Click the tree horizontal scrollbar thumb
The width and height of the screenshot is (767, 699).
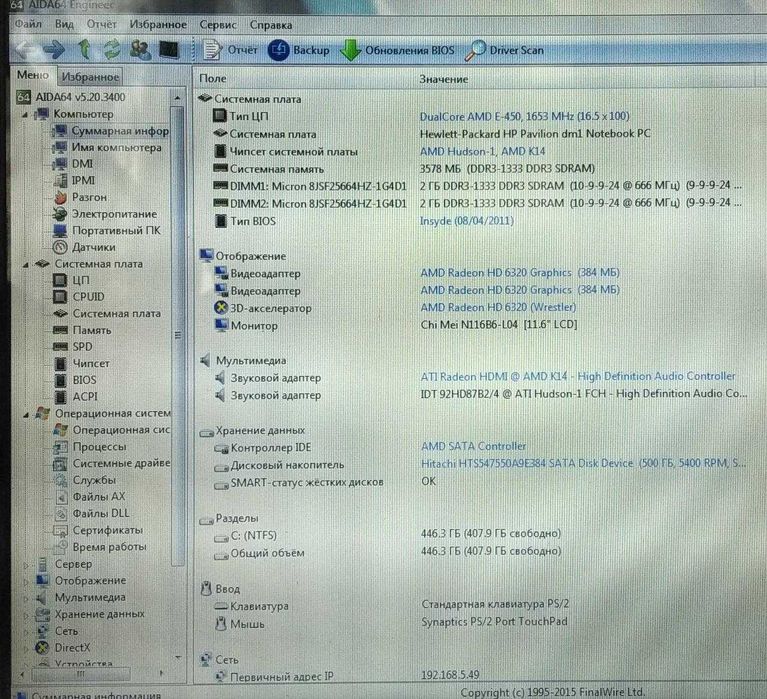[x=81, y=674]
